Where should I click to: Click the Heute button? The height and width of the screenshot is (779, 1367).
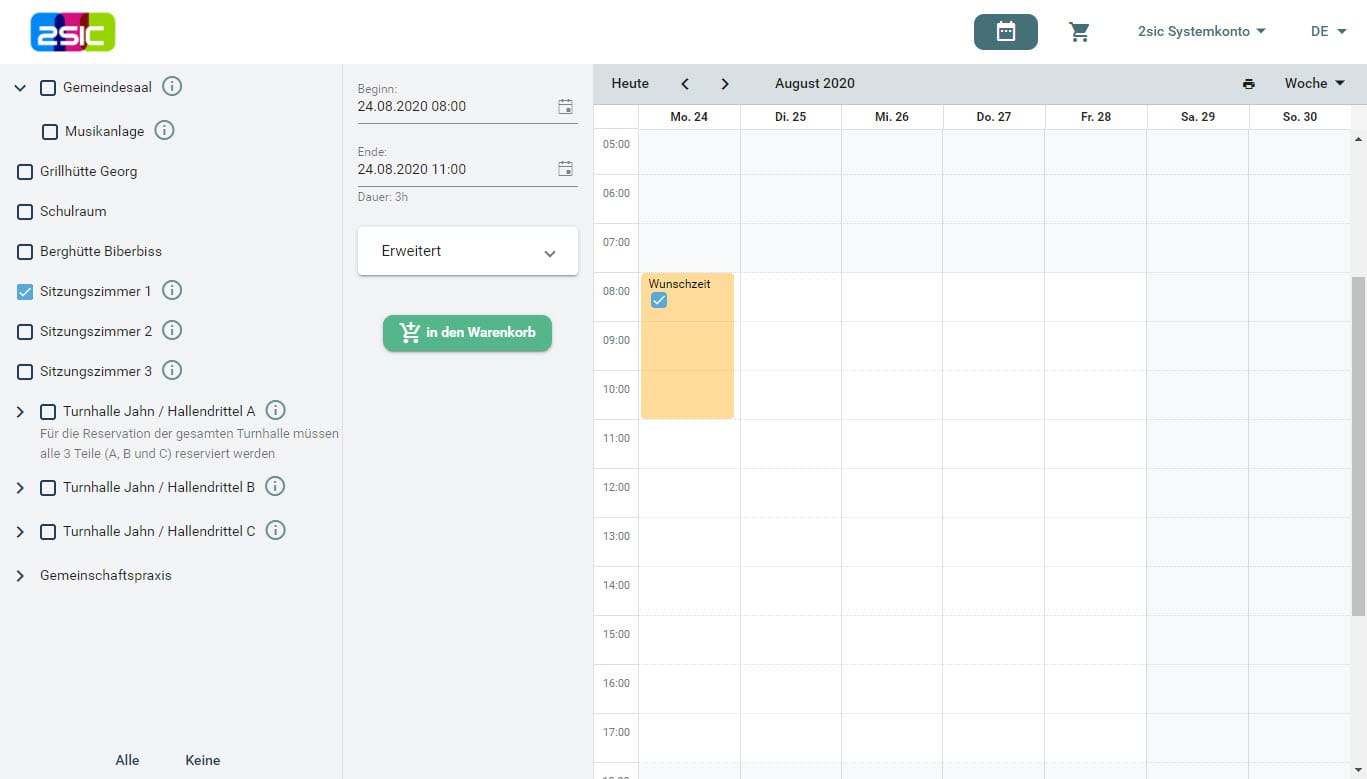[630, 84]
